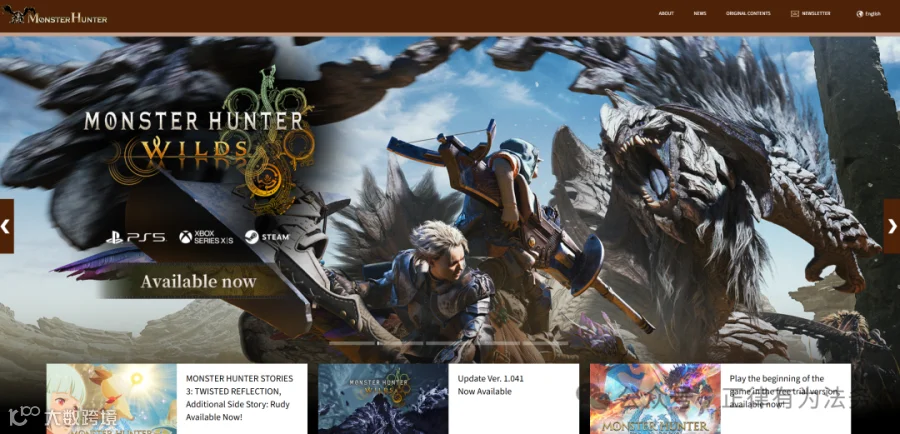This screenshot has width=900, height=434.
Task: Click the globe language icon
Action: (860, 14)
